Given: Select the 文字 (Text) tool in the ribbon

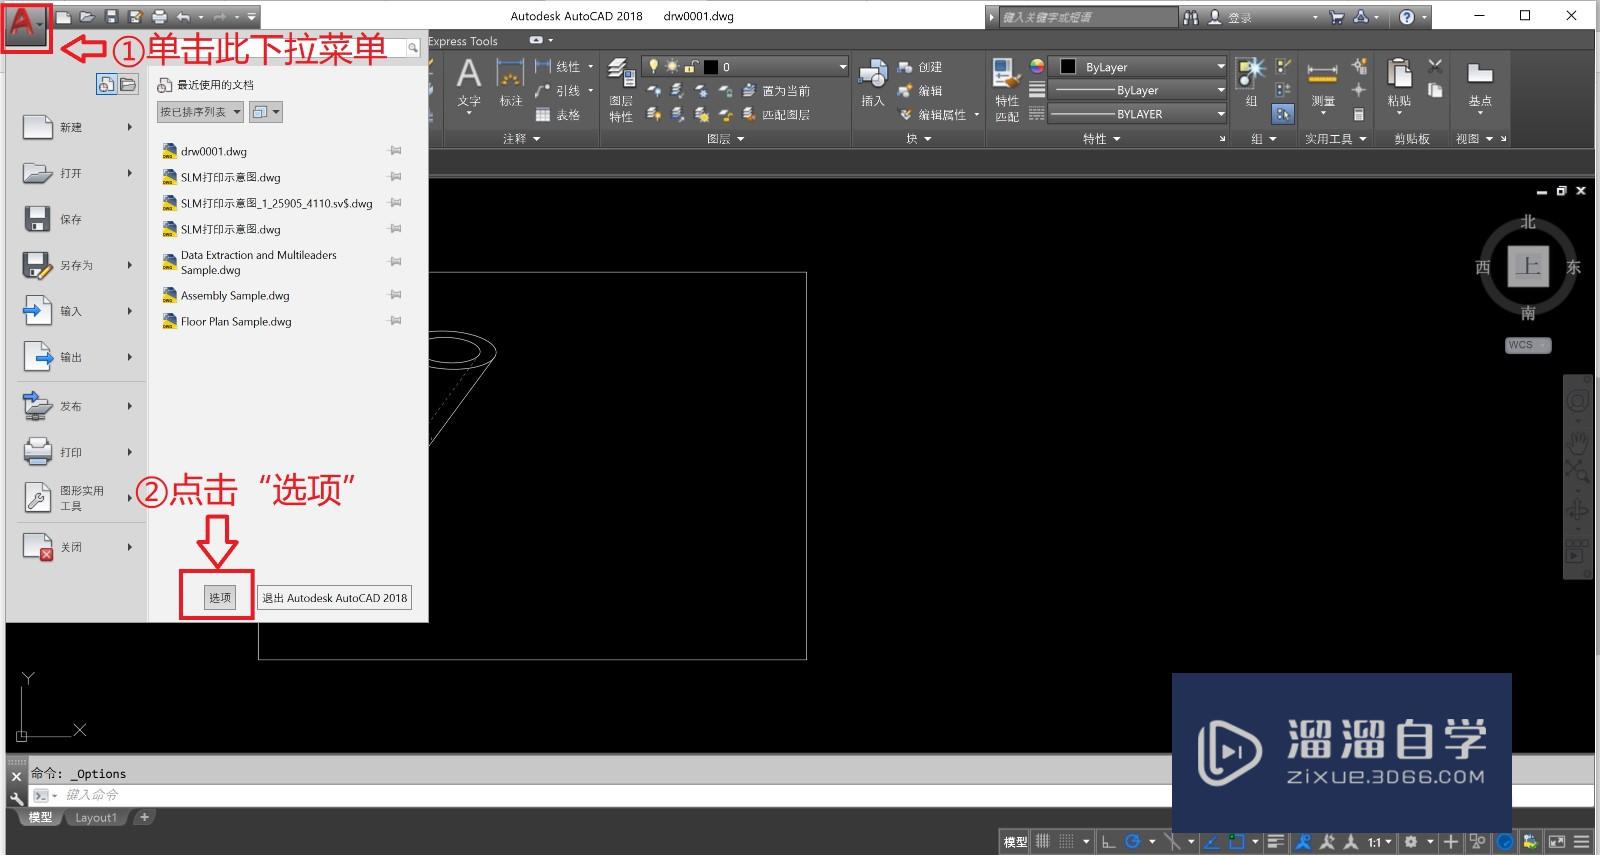Looking at the screenshot, I should pos(469,86).
